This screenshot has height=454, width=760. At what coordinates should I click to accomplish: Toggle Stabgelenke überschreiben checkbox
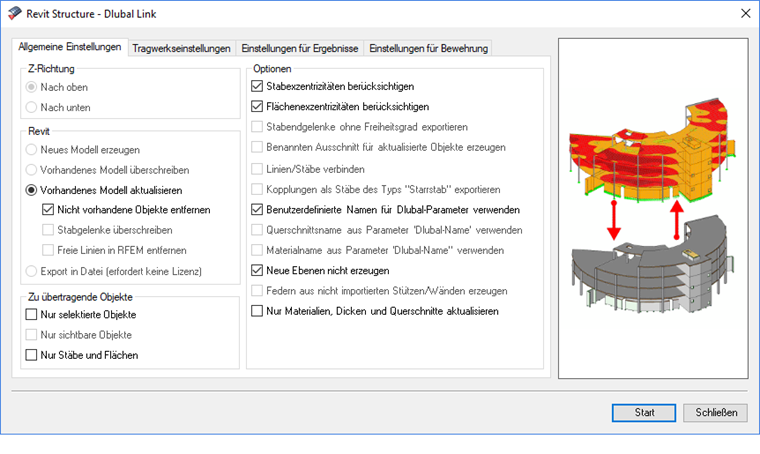(x=48, y=230)
